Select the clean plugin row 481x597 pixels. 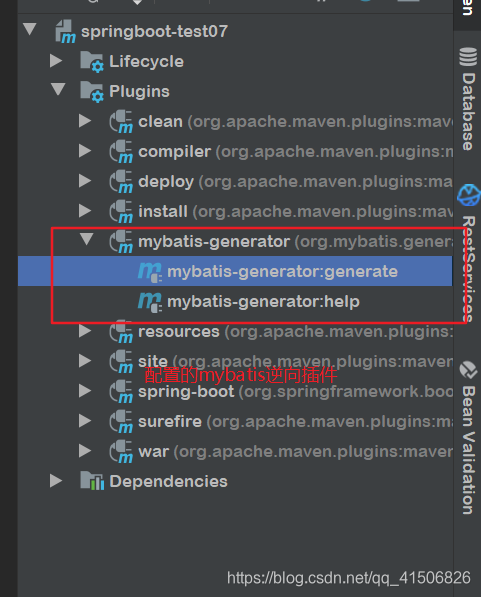(236, 122)
